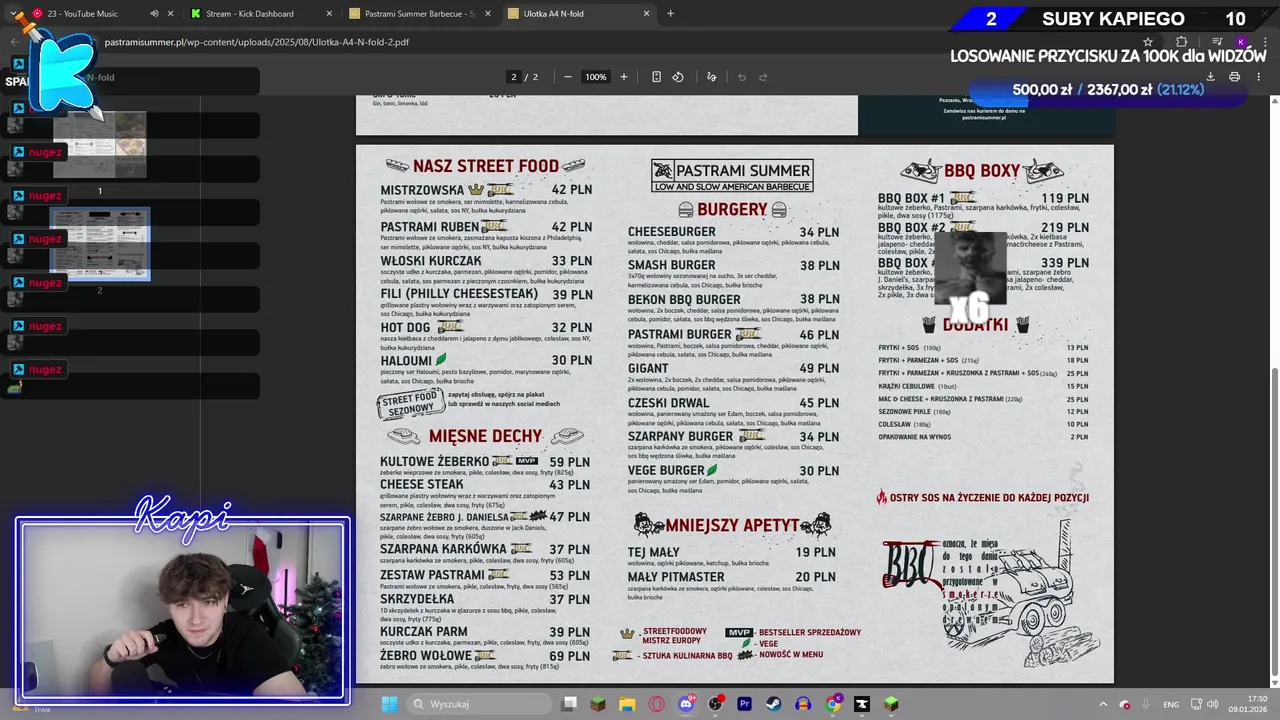Click the CZESKI DRWAL menu text
The width and height of the screenshot is (1280, 720).
(x=669, y=403)
